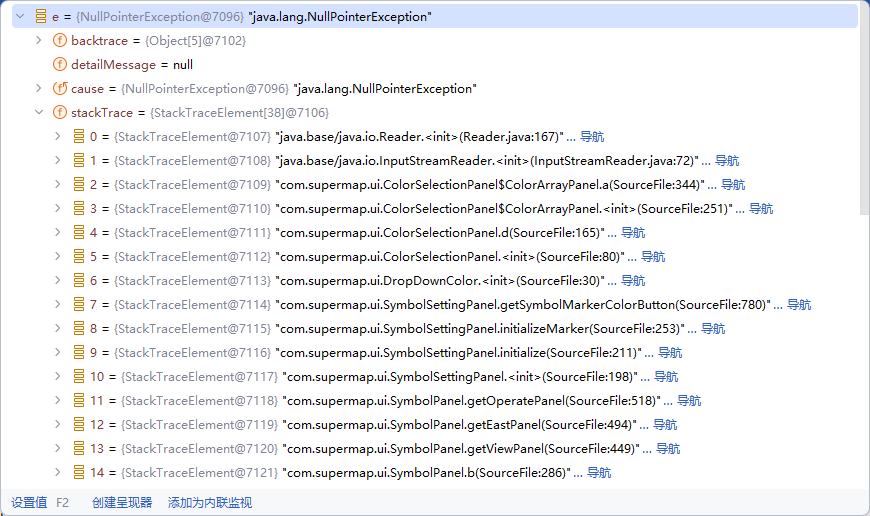The width and height of the screenshot is (870, 516).
Task: Expand the backtrace field node
Action: click(x=39, y=41)
